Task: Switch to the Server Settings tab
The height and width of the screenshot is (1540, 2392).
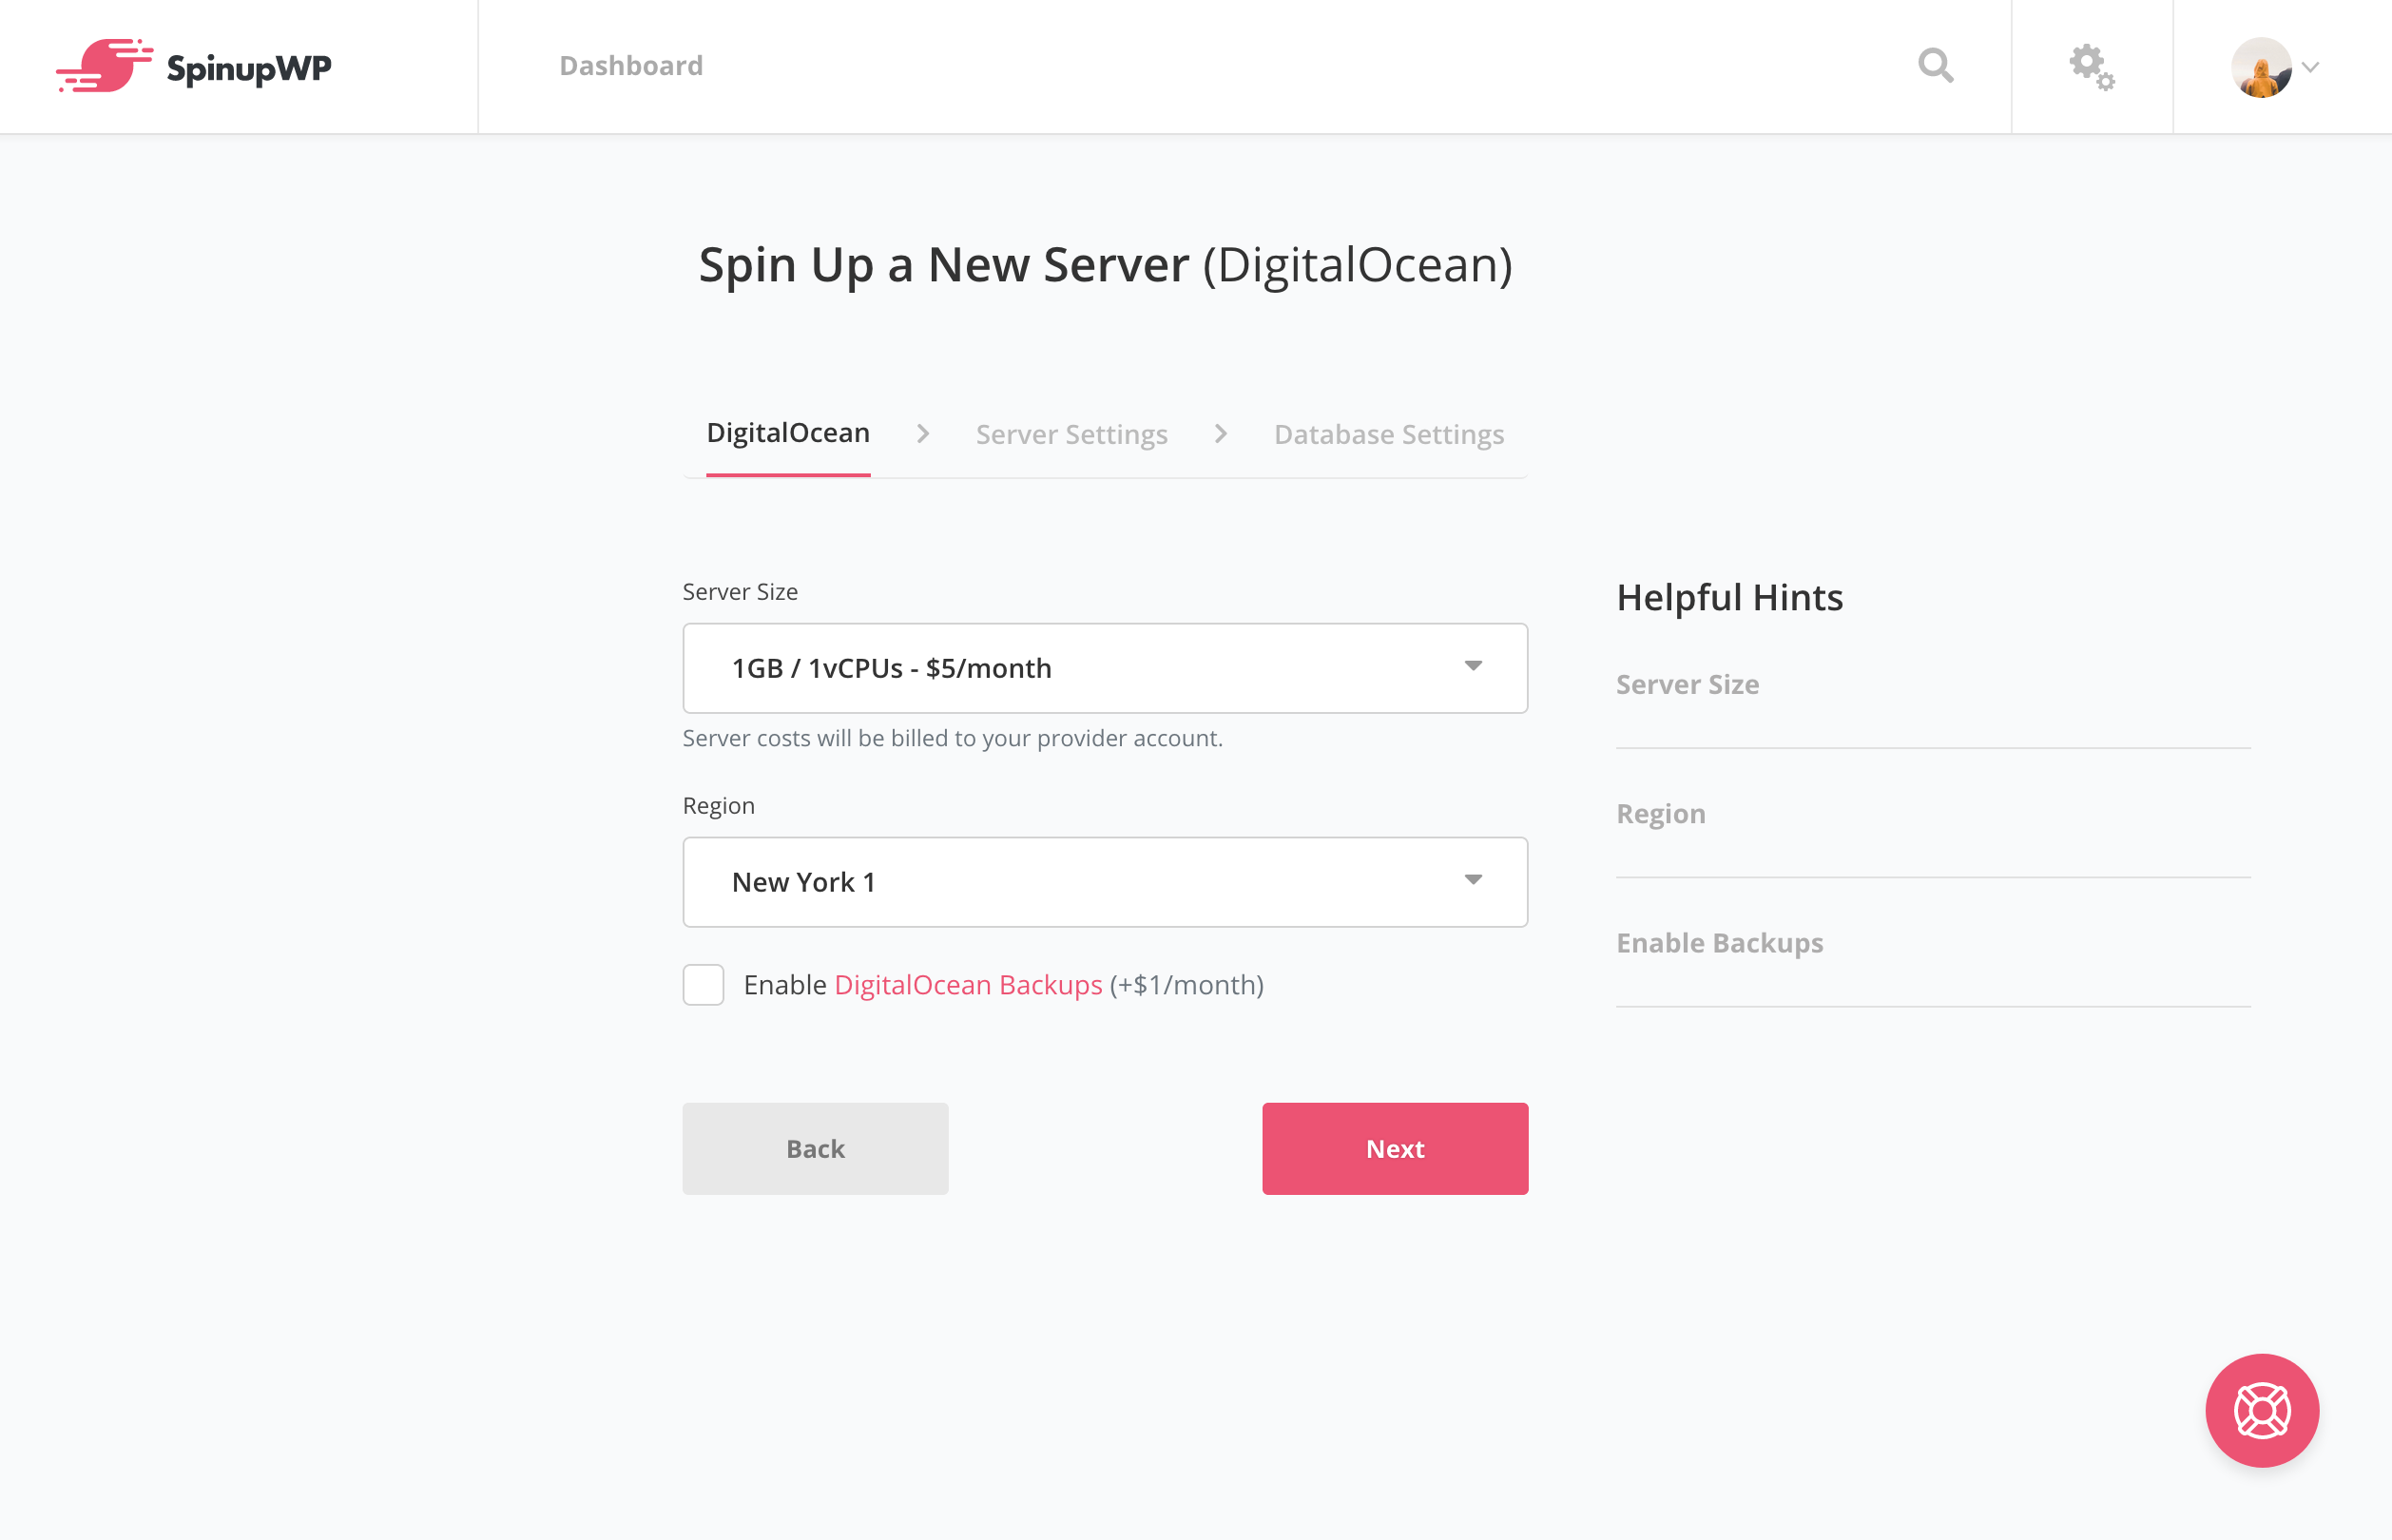Action: click(1072, 433)
